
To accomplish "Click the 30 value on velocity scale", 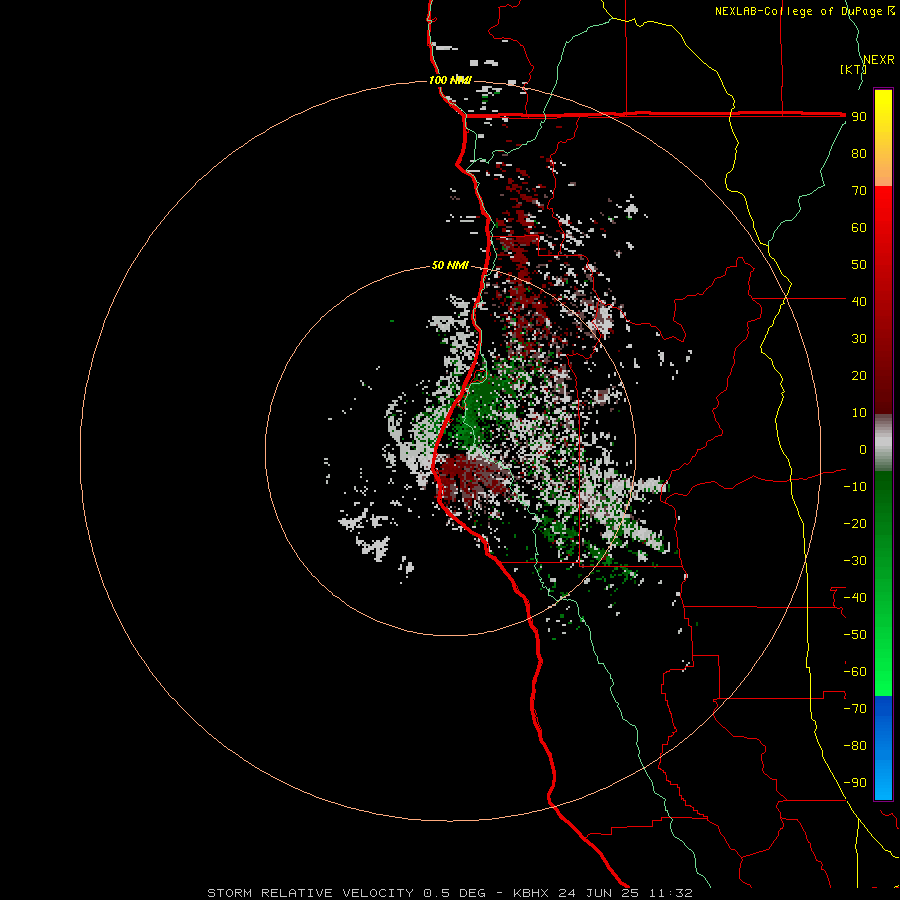I will pos(859,339).
